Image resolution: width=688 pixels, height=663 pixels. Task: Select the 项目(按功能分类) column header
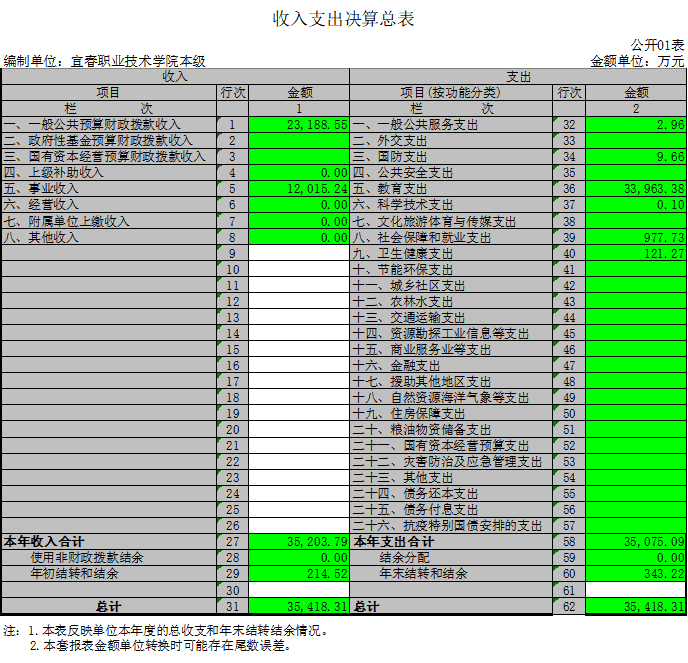[x=451, y=92]
